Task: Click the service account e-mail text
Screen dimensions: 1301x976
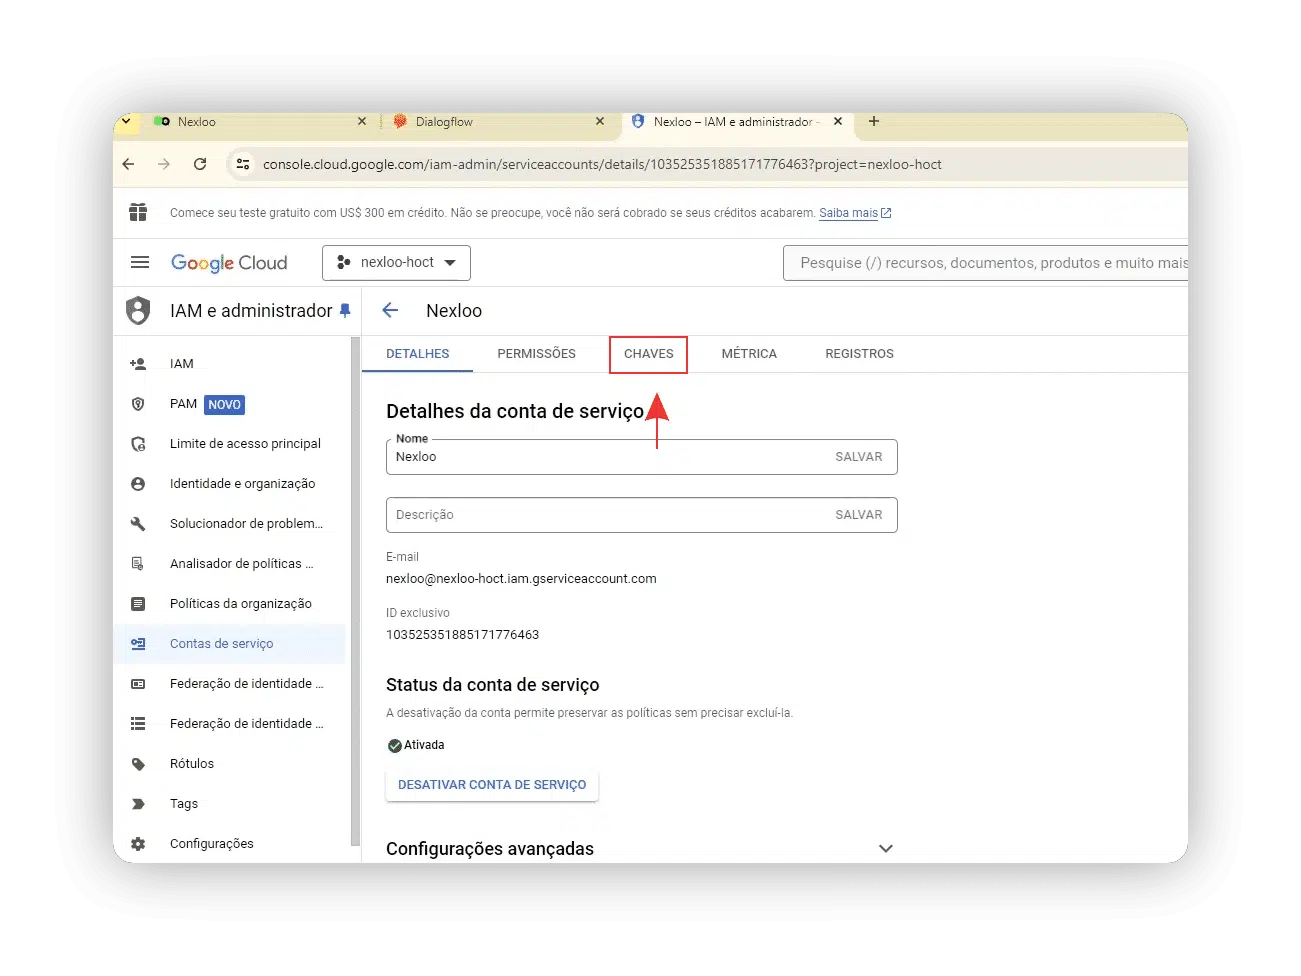Action: 521,579
